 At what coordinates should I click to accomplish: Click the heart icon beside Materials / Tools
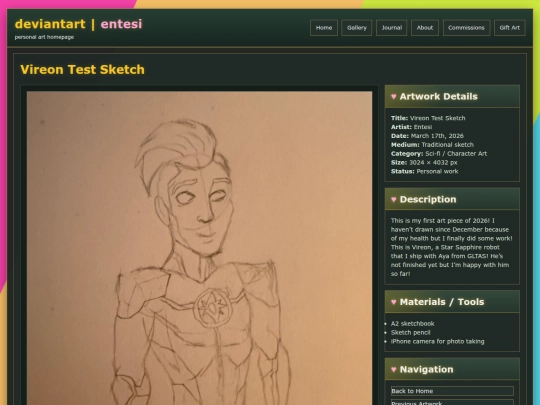pos(394,302)
